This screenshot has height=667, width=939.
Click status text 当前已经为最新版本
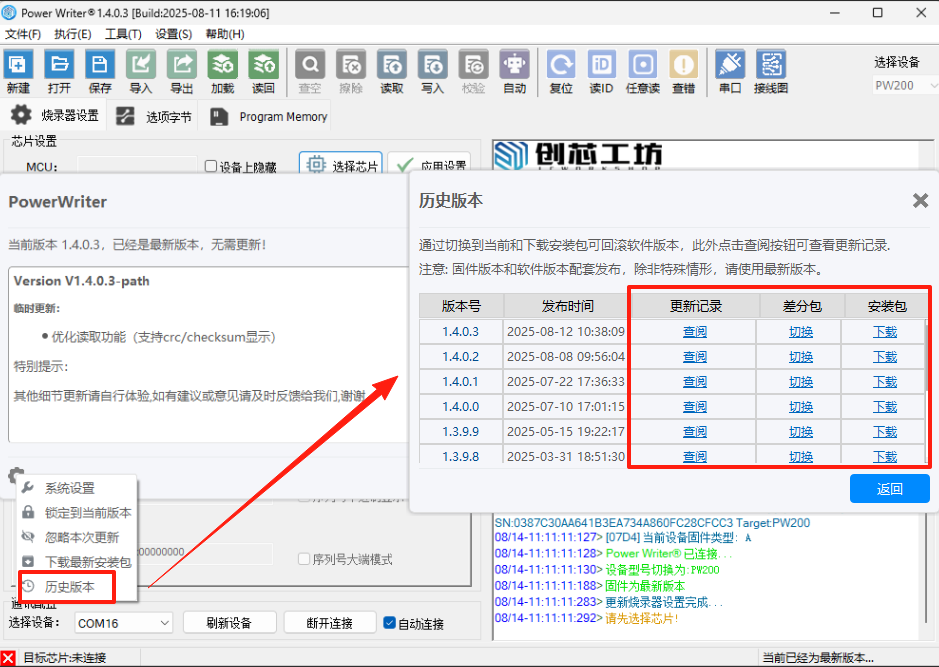coord(817,658)
